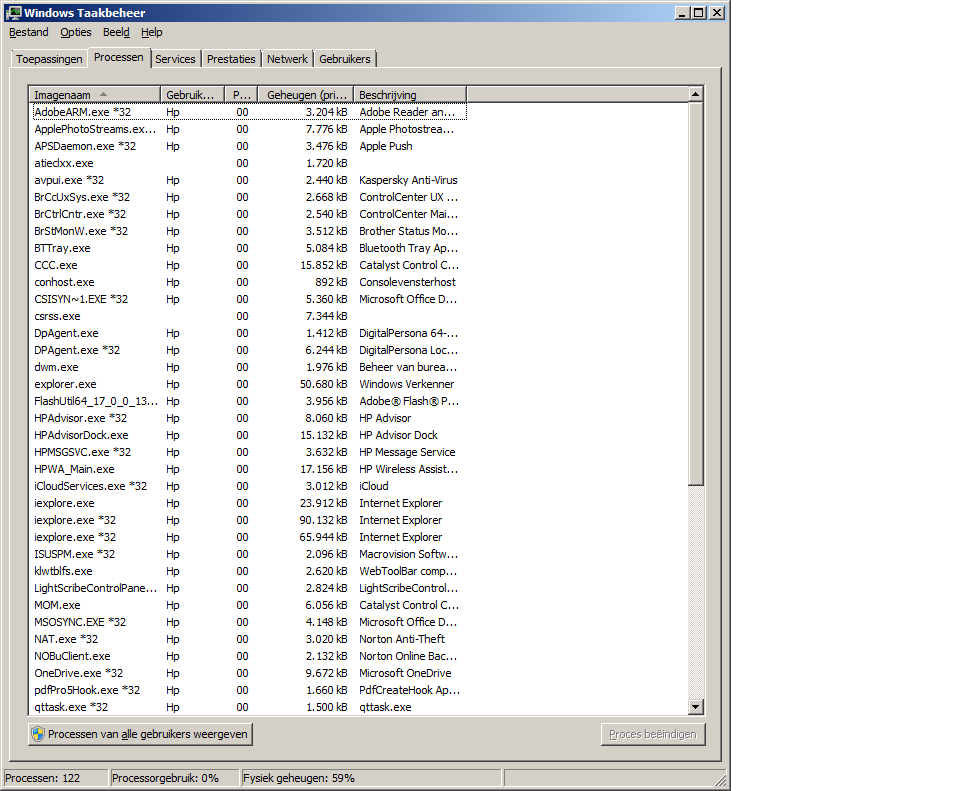Select the BrCcUxSys.exe *32 row
The width and height of the screenshot is (960, 791).
click(249, 197)
